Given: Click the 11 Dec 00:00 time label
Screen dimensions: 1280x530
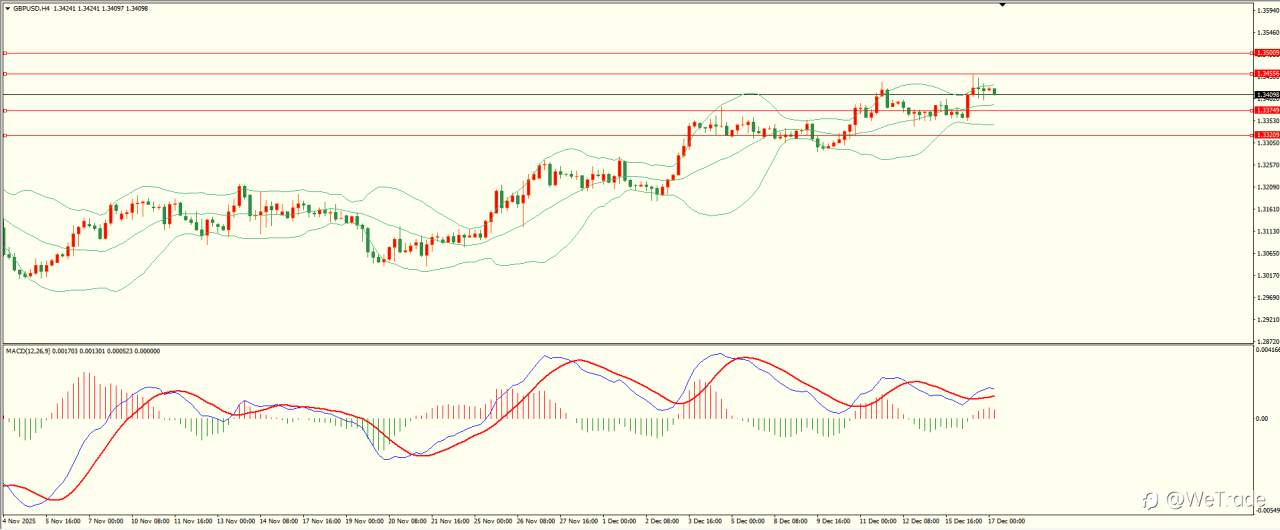Looking at the screenshot, I should click(879, 521).
